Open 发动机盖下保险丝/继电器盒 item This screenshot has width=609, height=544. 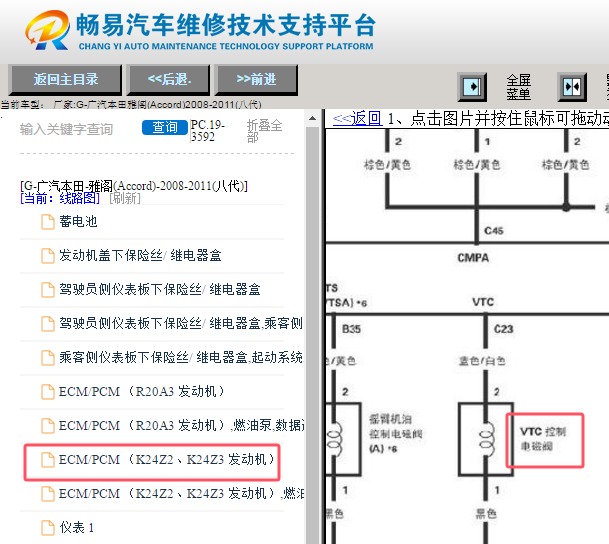click(140, 255)
